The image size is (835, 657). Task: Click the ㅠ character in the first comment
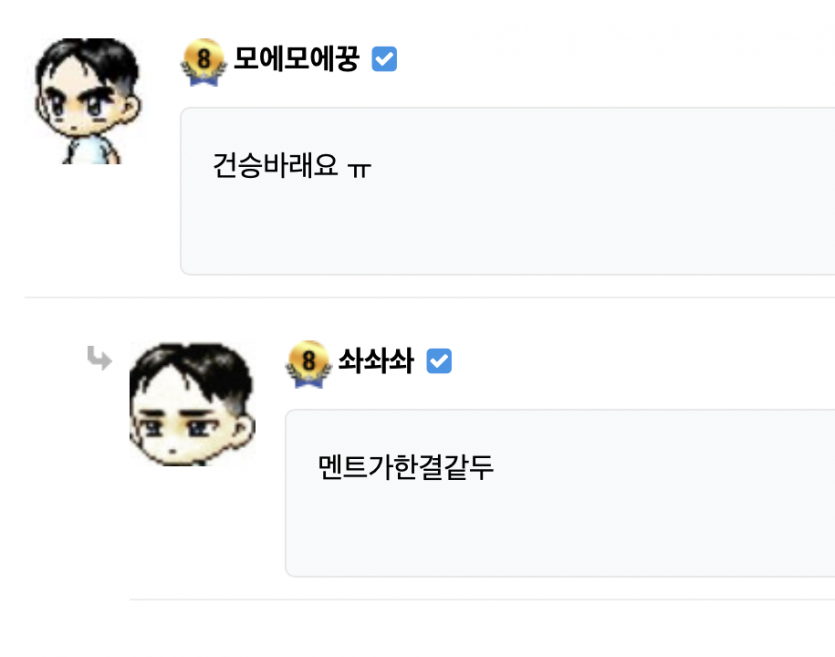tap(359, 167)
